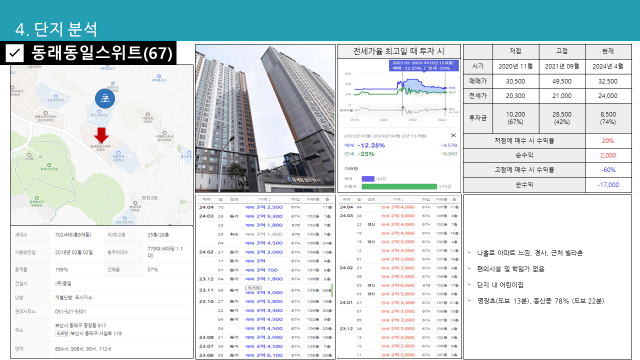Screen dimensions: 640x360
Task: Click the blue 초 school marker
Action: [x=105, y=98]
